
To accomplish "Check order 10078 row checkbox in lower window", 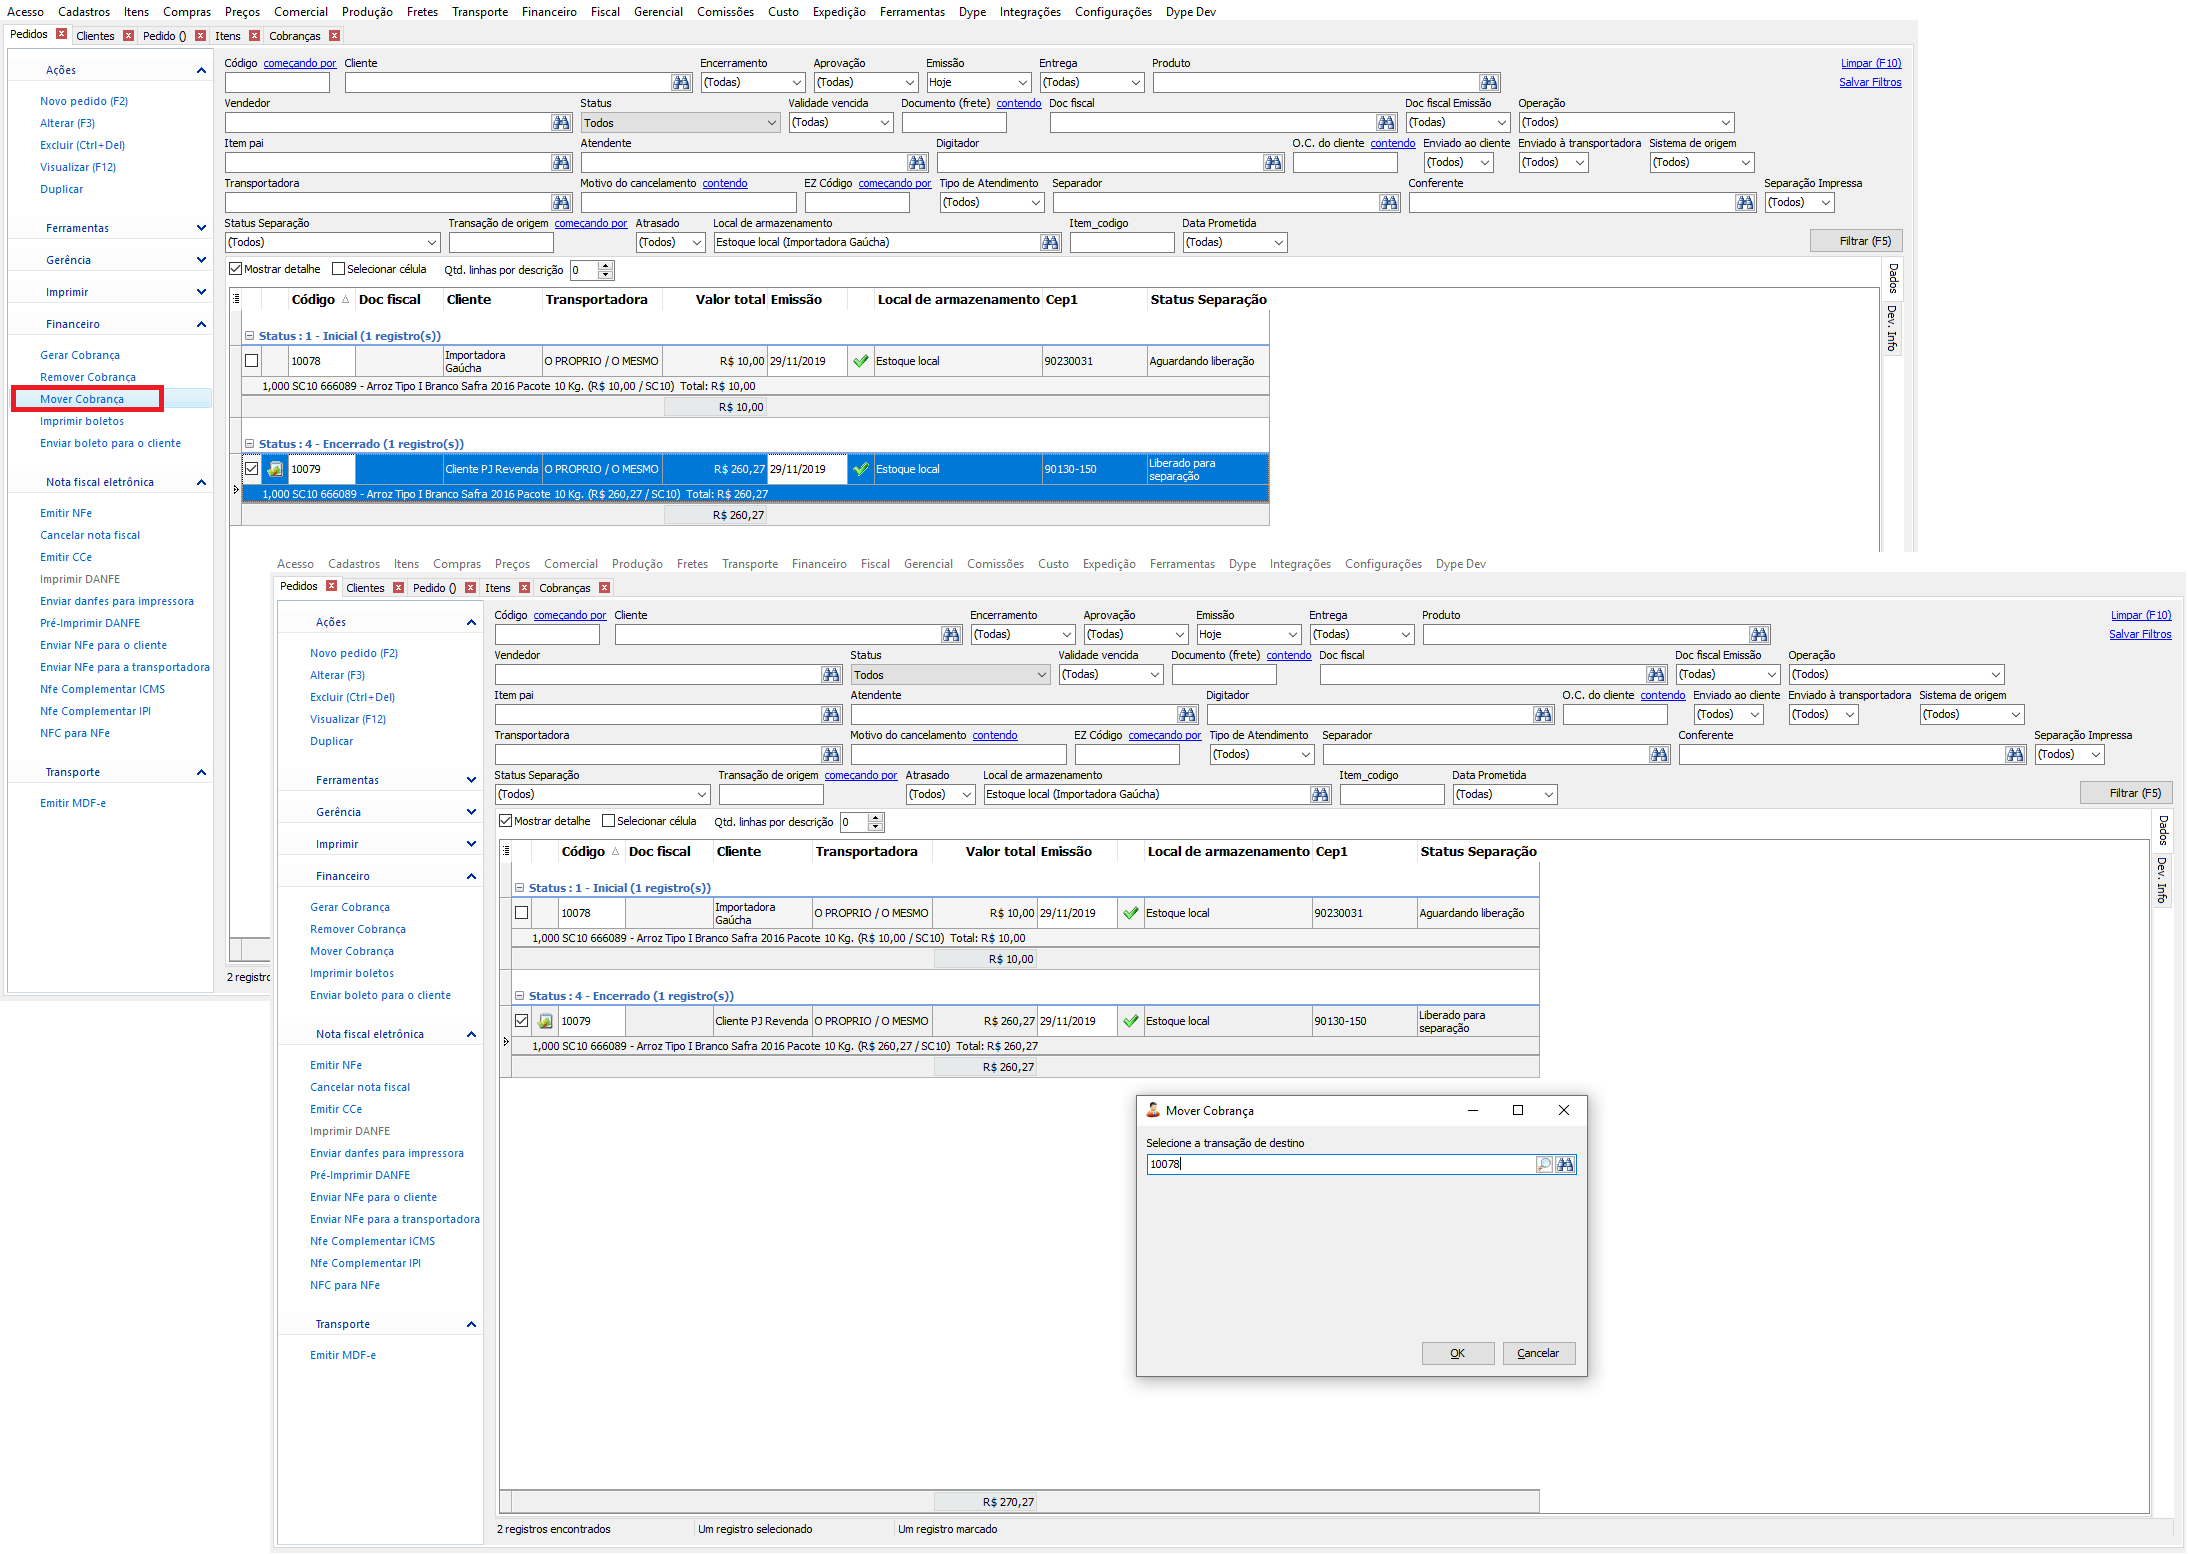I will tap(521, 913).
